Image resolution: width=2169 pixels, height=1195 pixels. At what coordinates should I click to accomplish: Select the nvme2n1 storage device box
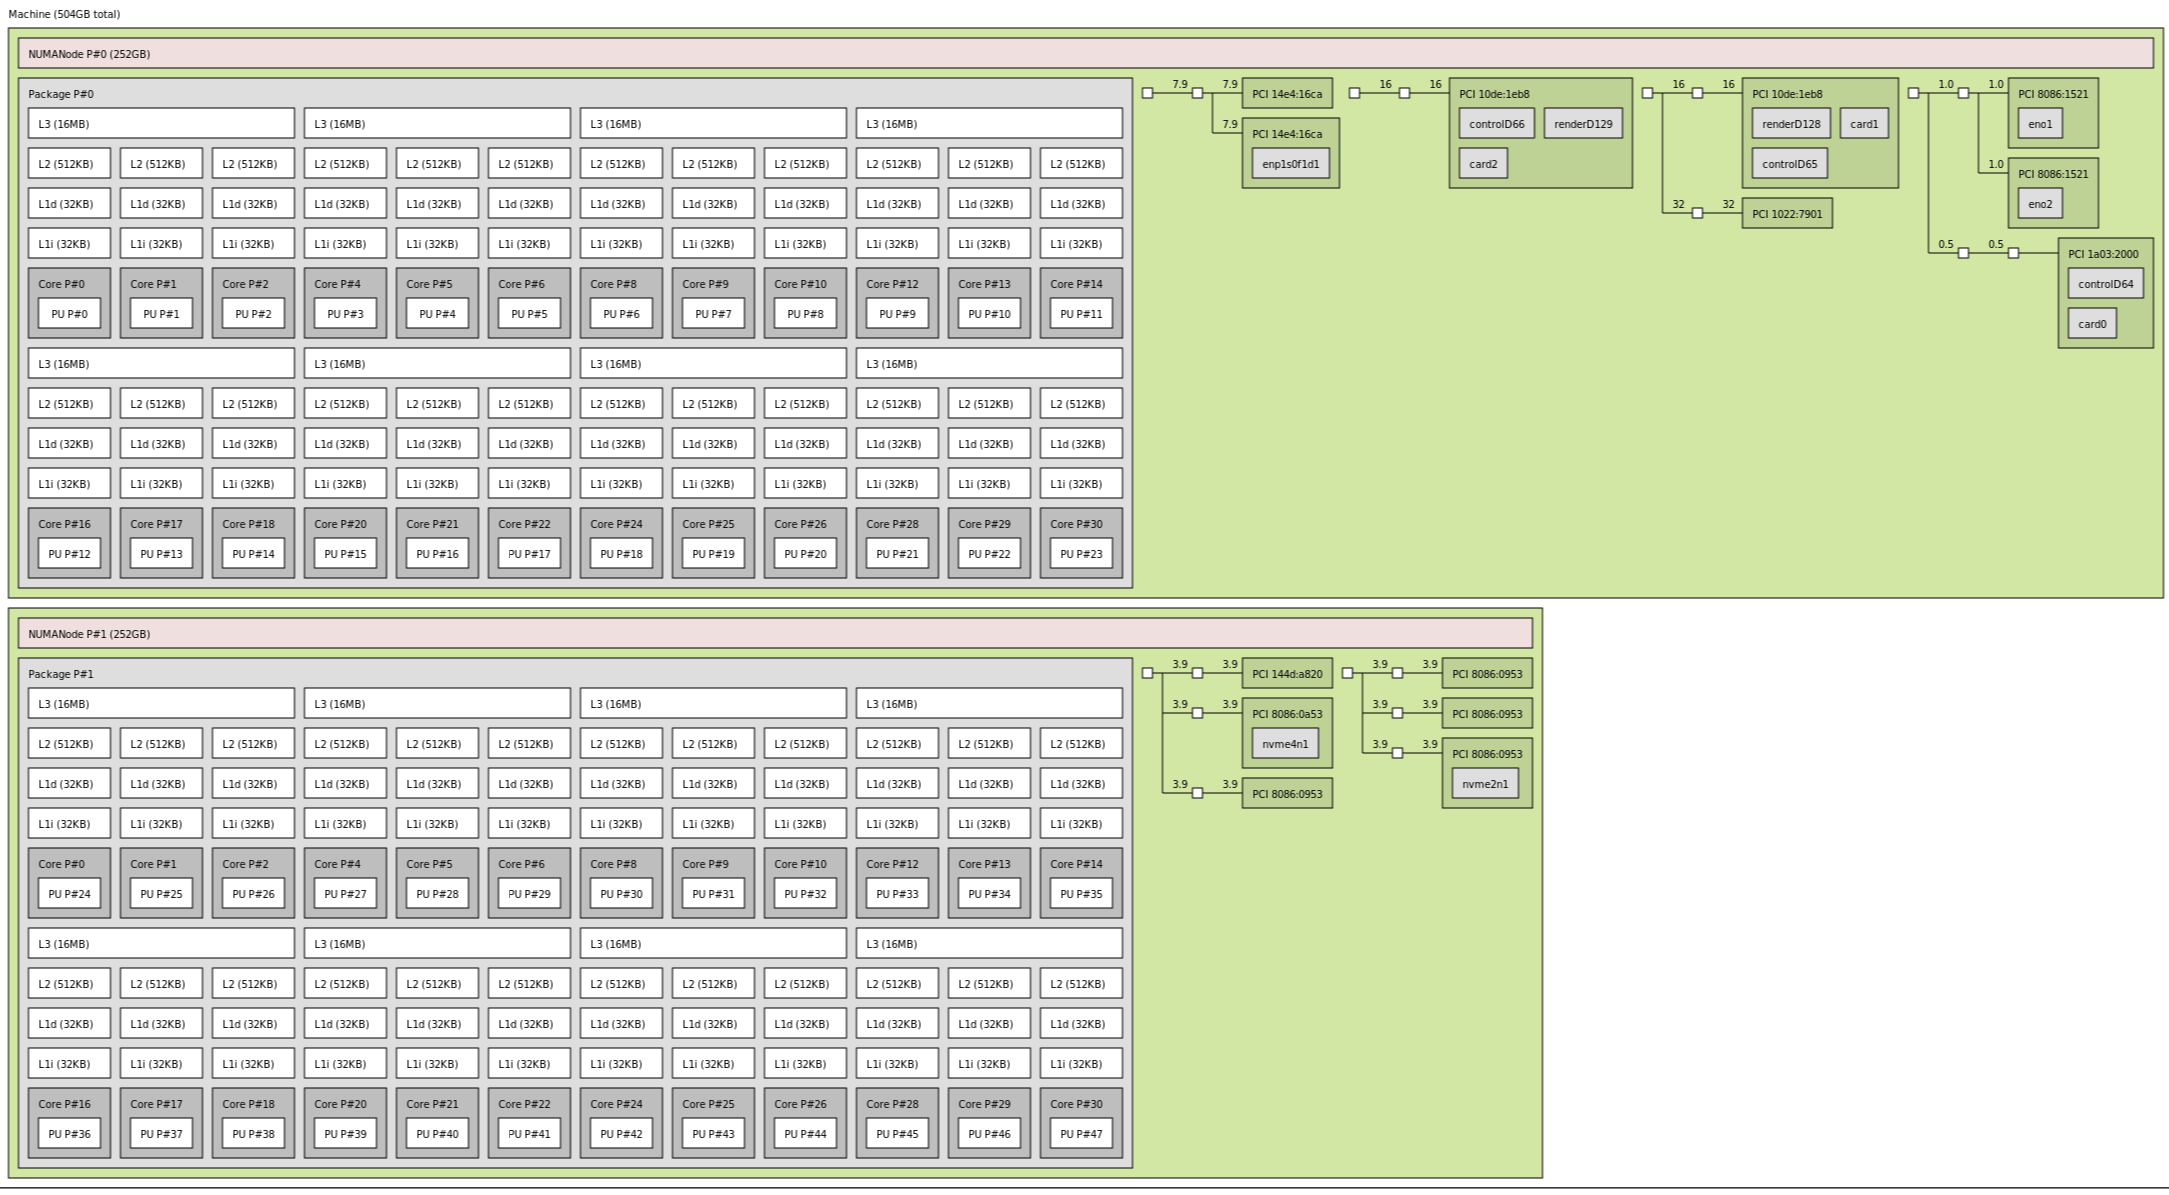coord(1485,784)
